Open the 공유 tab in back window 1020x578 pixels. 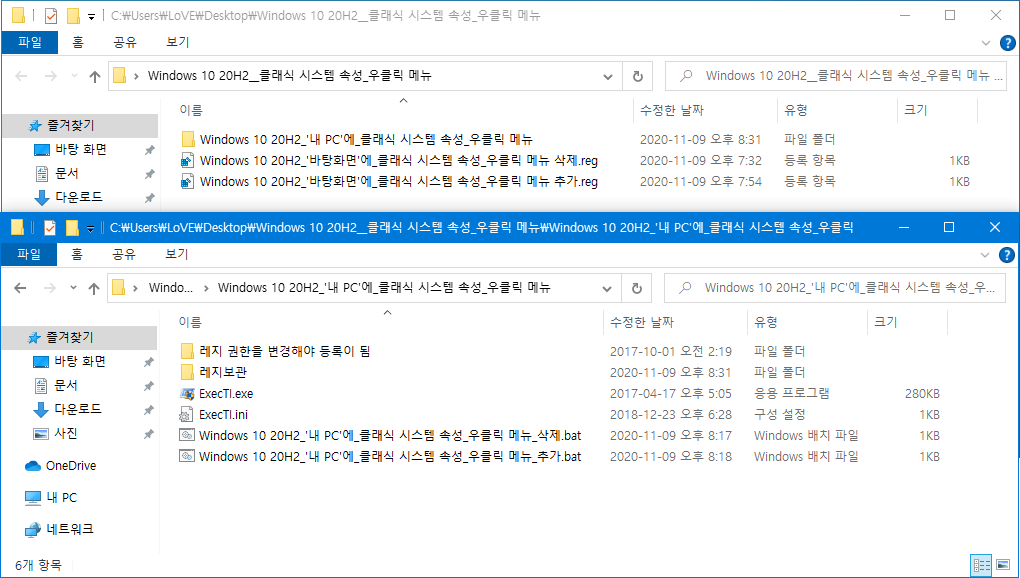click(x=125, y=43)
